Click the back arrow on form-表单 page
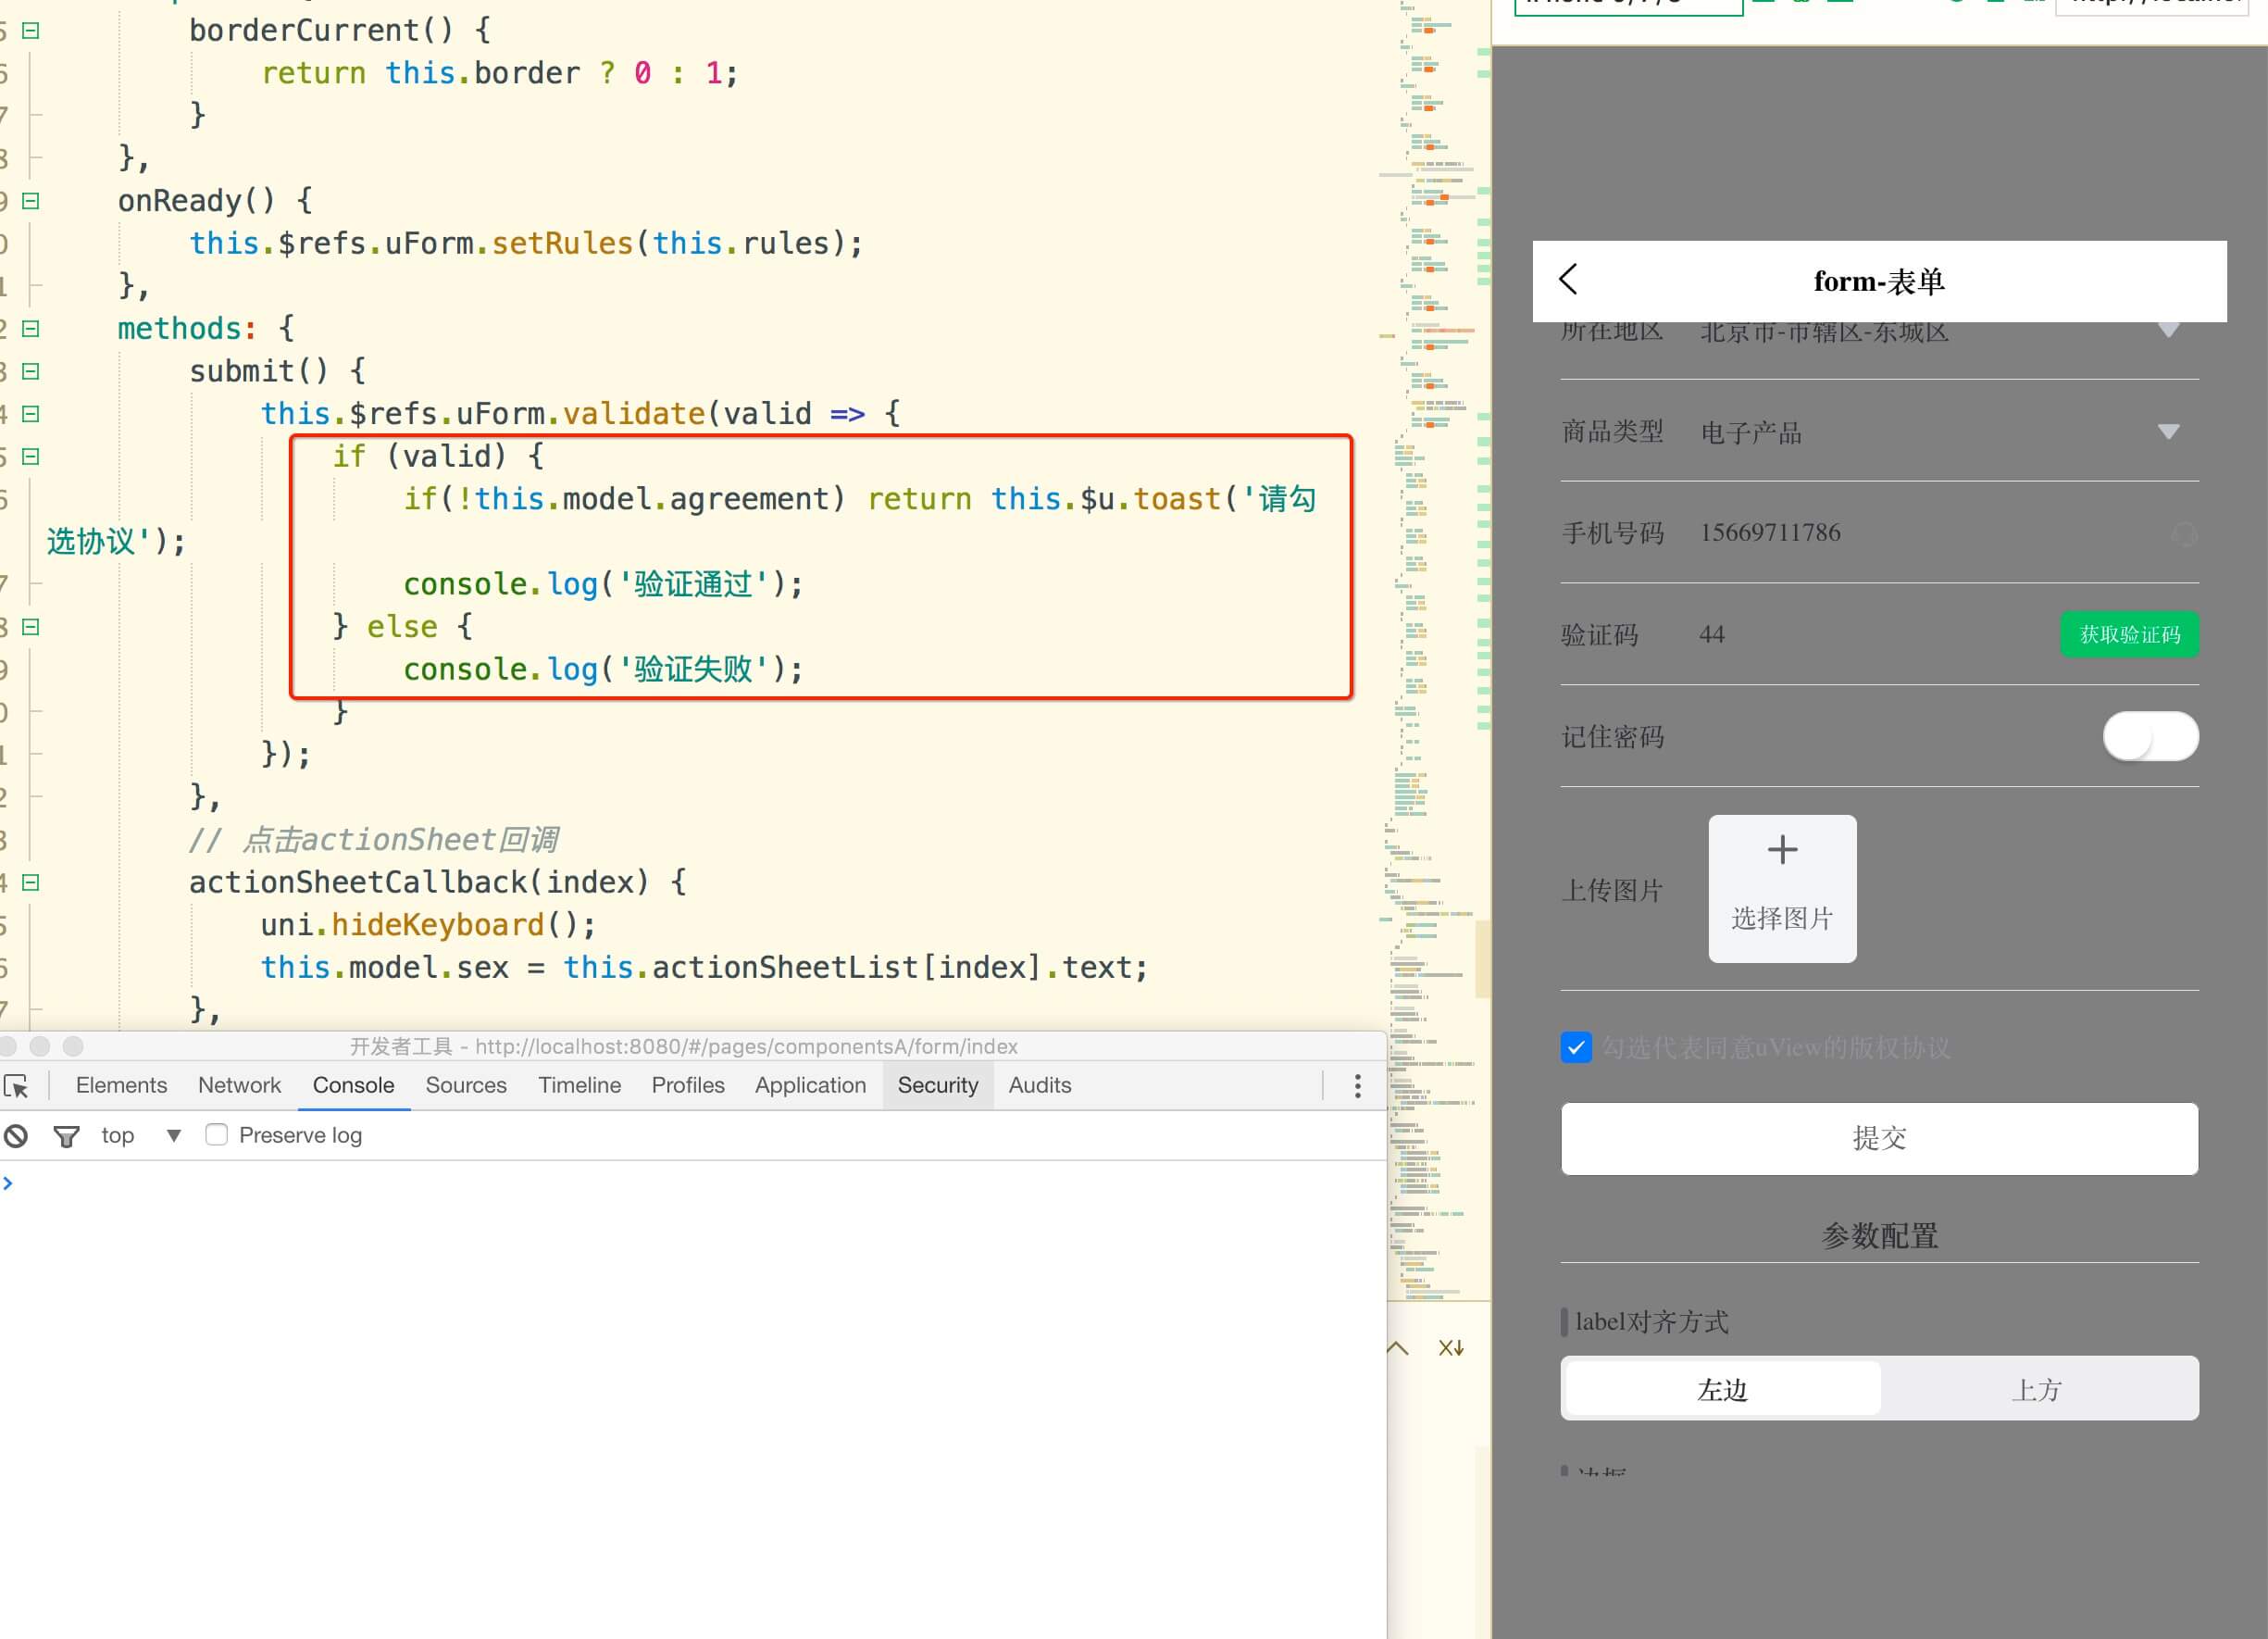The height and width of the screenshot is (1639, 2268). click(x=1568, y=281)
